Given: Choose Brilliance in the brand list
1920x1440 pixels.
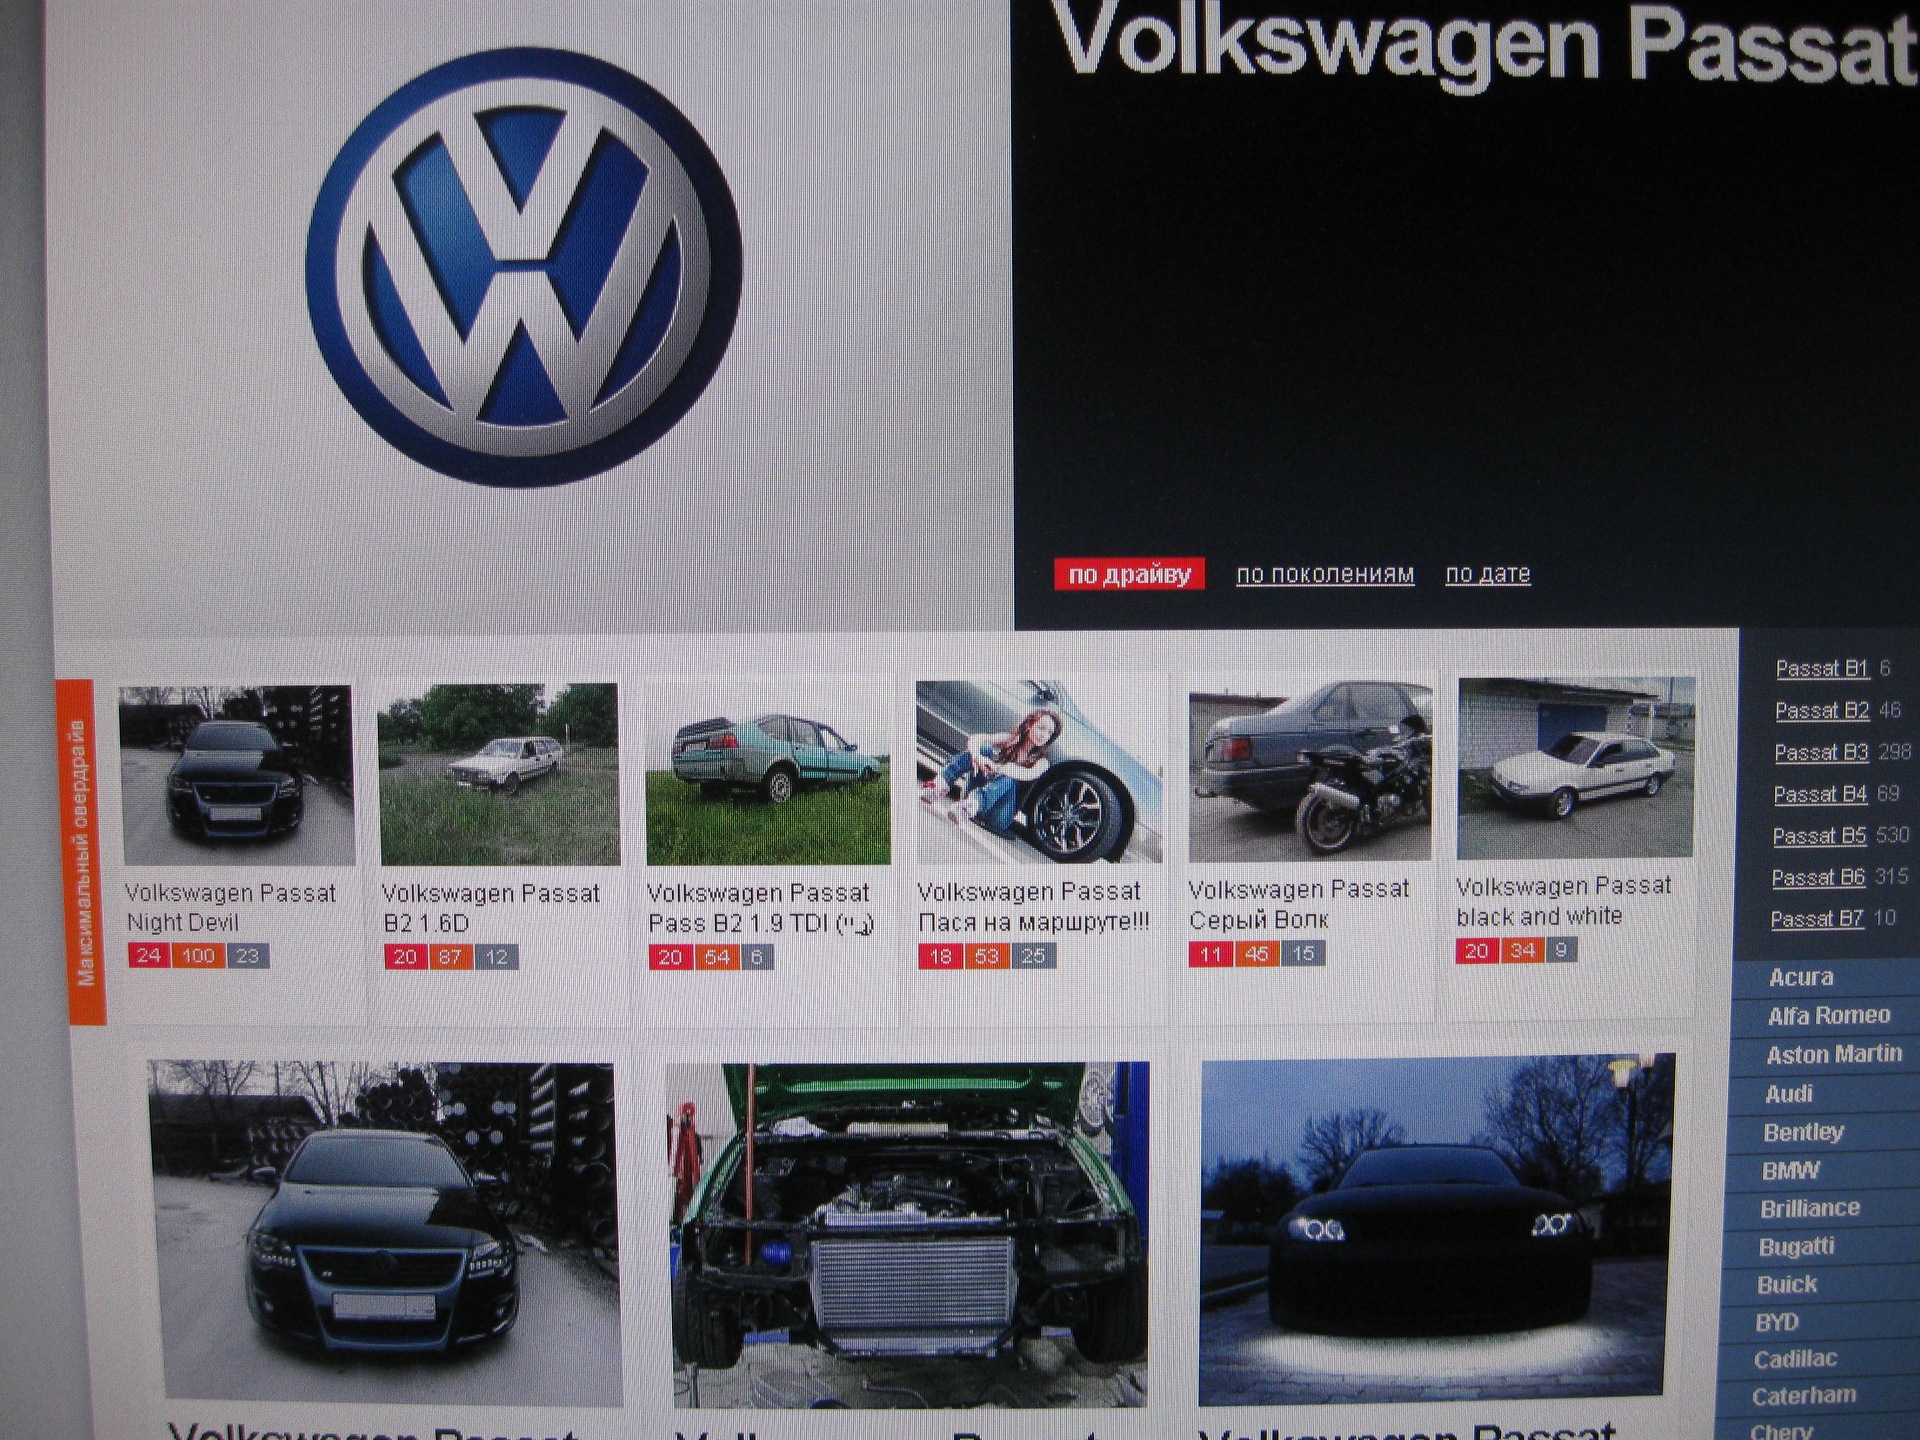Looking at the screenshot, I should pyautogui.click(x=1810, y=1209).
